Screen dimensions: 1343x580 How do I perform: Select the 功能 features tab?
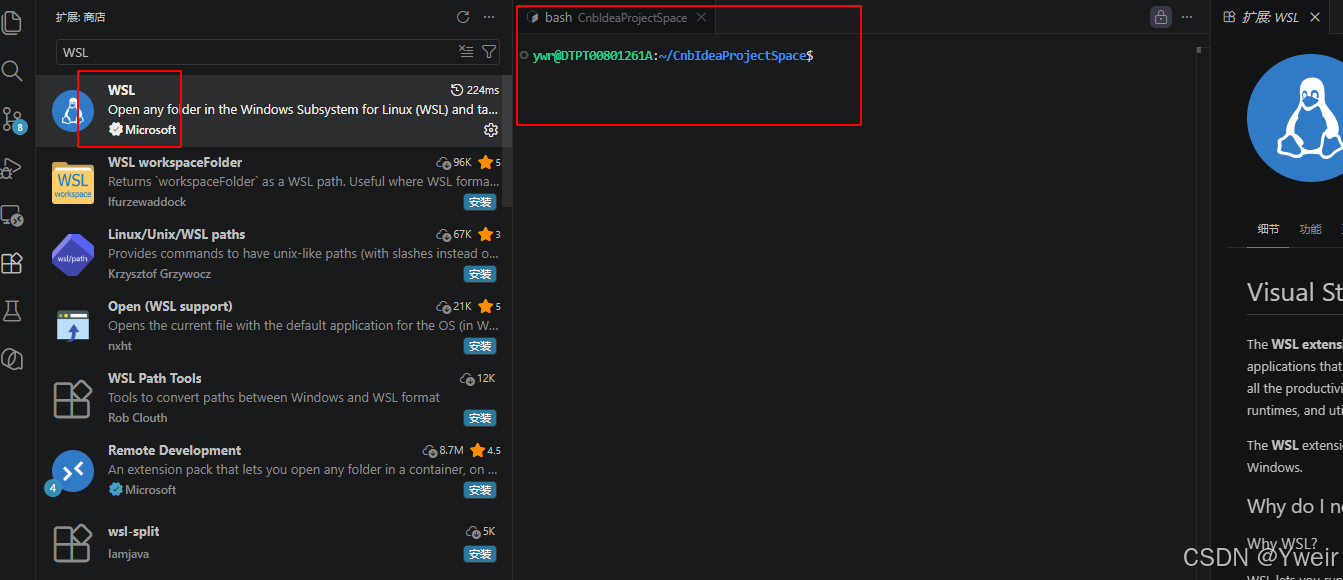point(1310,229)
